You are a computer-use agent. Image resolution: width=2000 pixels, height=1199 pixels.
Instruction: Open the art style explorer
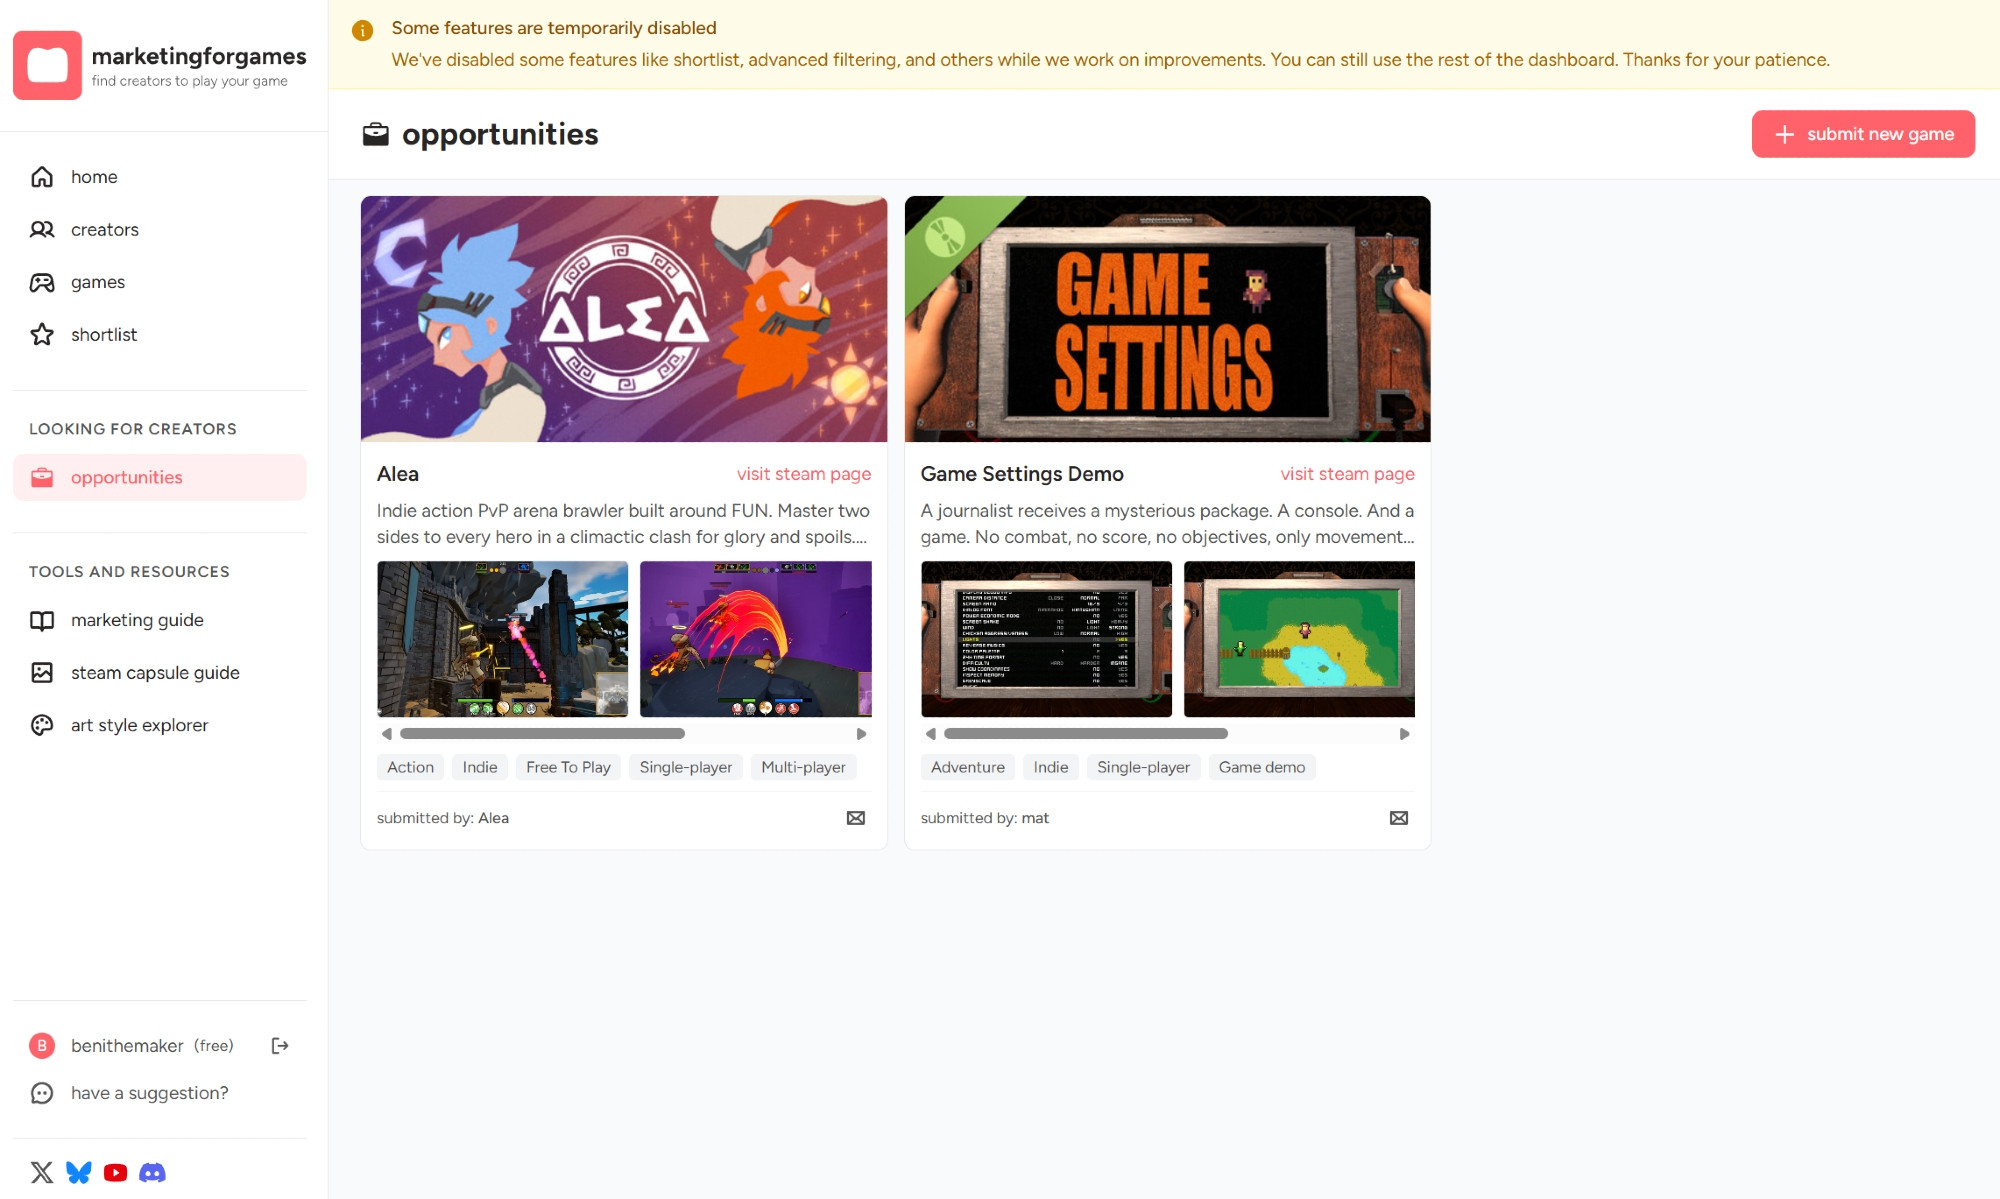pos(139,725)
